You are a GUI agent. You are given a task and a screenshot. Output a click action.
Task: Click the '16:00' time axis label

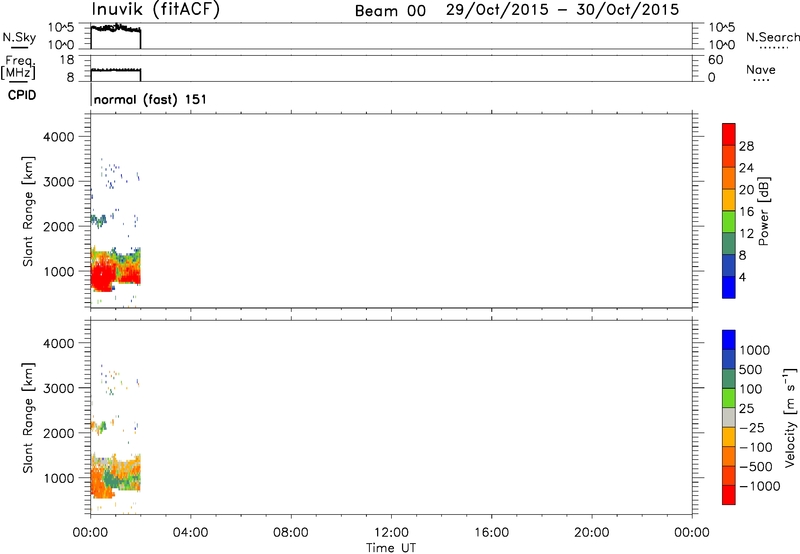point(491,533)
